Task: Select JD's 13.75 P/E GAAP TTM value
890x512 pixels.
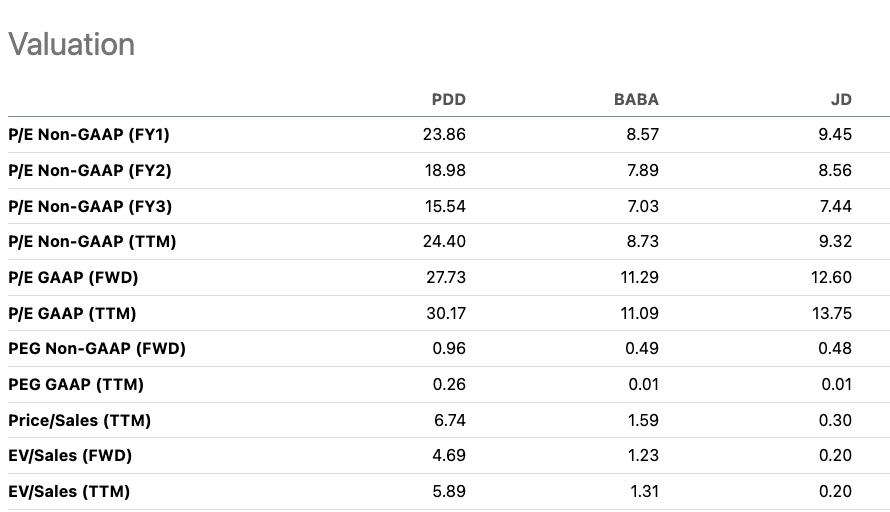Action: [832, 313]
